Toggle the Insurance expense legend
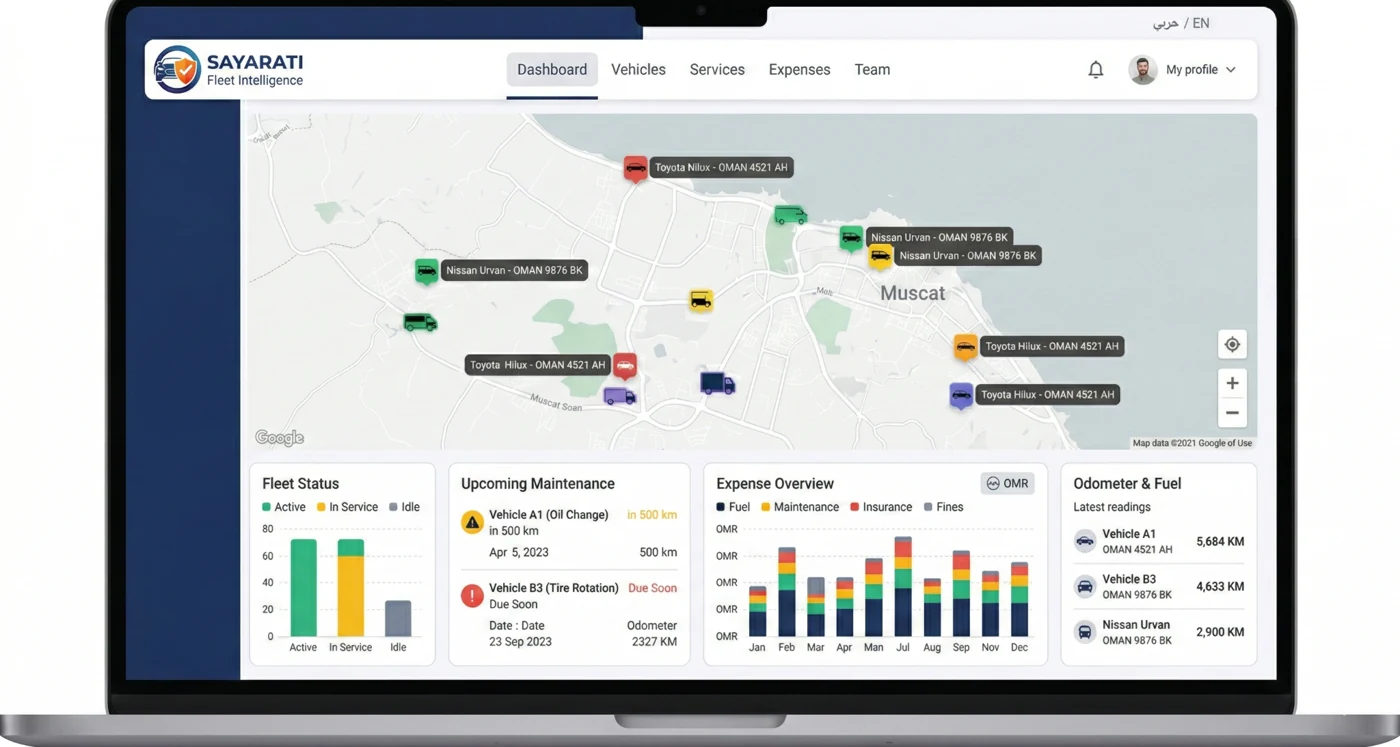Screen dimensions: 1400x747 (x=881, y=507)
